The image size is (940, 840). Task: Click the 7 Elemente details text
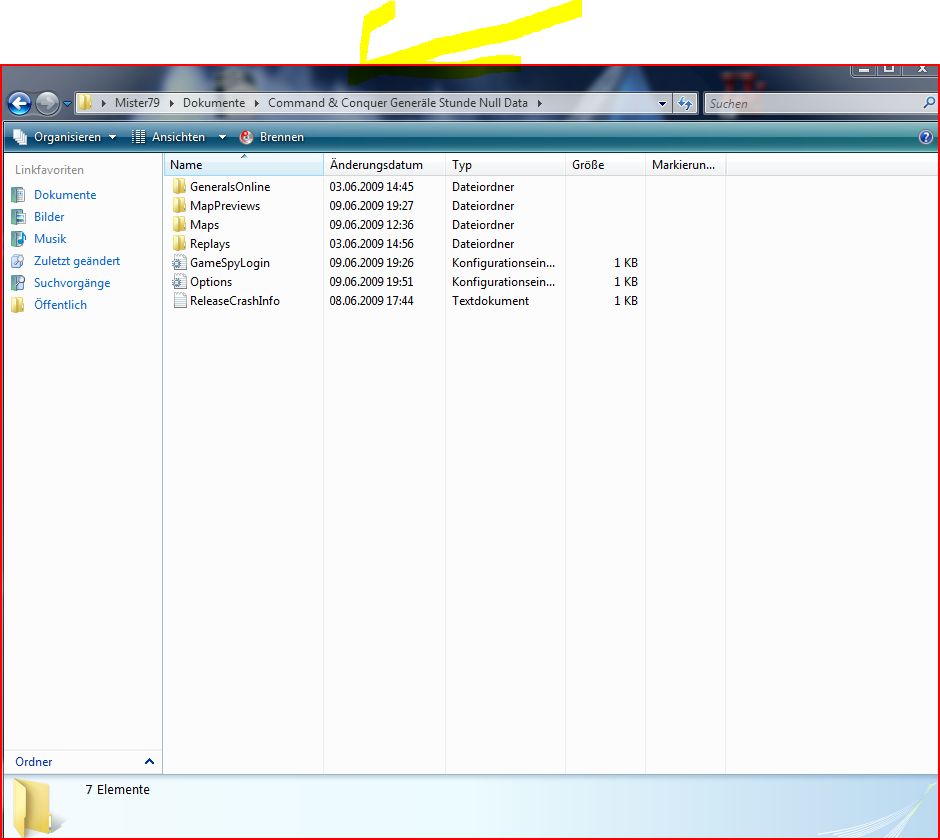click(x=118, y=789)
